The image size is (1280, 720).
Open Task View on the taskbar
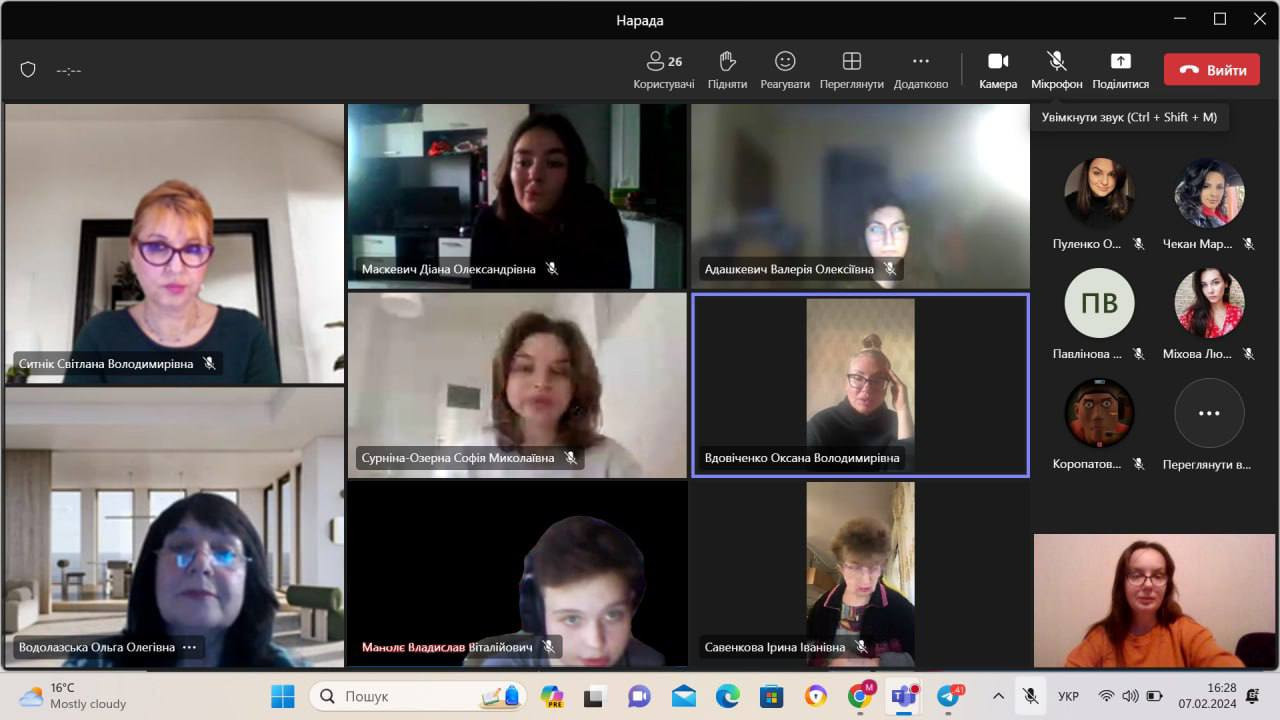pos(595,696)
